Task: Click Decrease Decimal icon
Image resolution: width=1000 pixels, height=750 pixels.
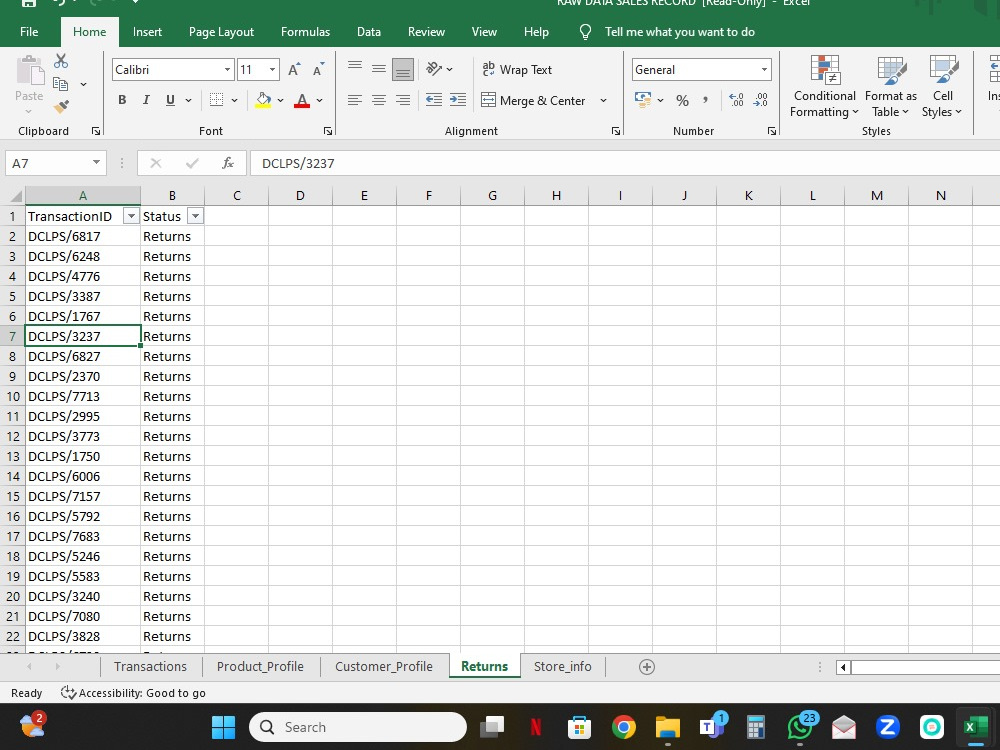Action: 760,100
